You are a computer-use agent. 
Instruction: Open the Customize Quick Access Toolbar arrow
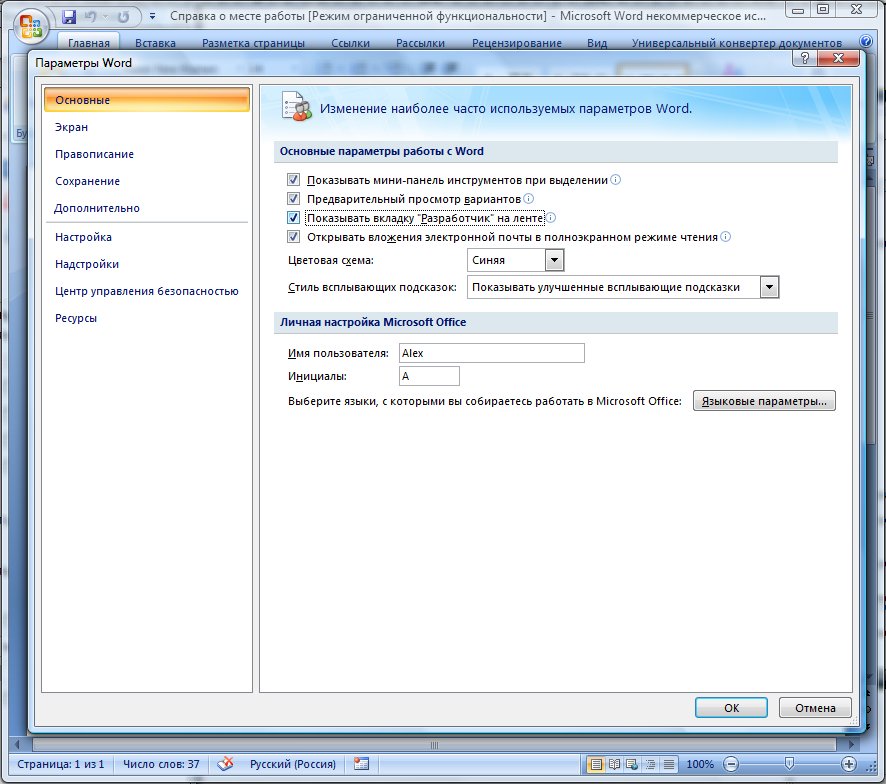152,17
